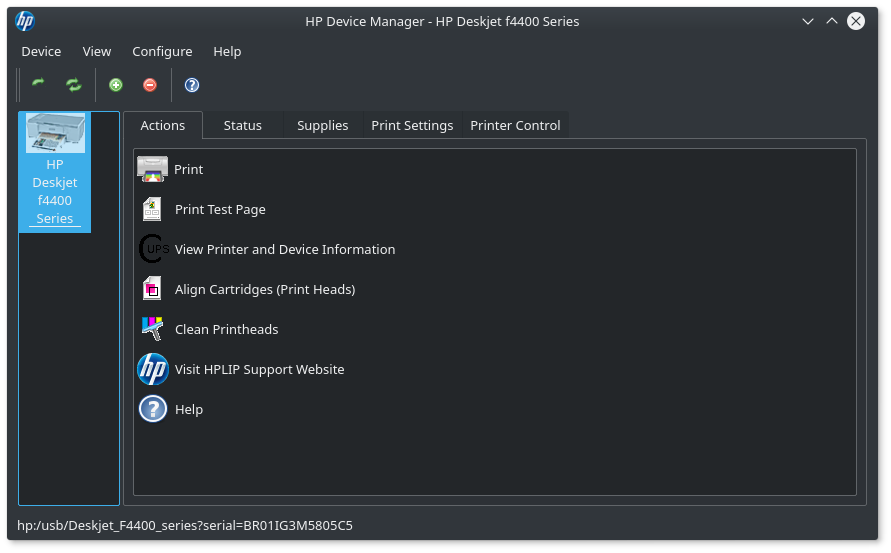Click the green add device icon

pos(116,85)
